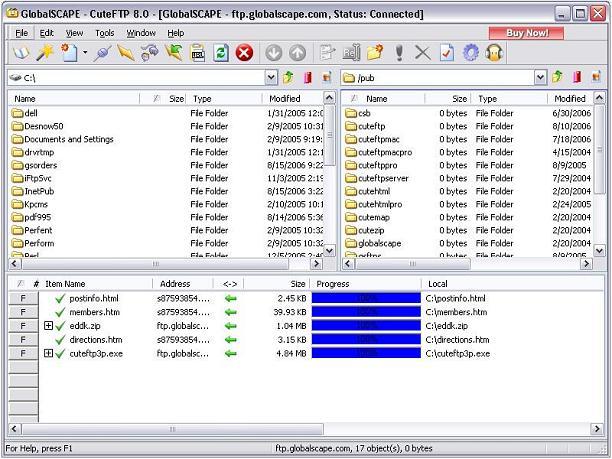Viewport: 612px width, 459px height.
Task: Click the red Stop transfer icon
Action: click(x=244, y=53)
